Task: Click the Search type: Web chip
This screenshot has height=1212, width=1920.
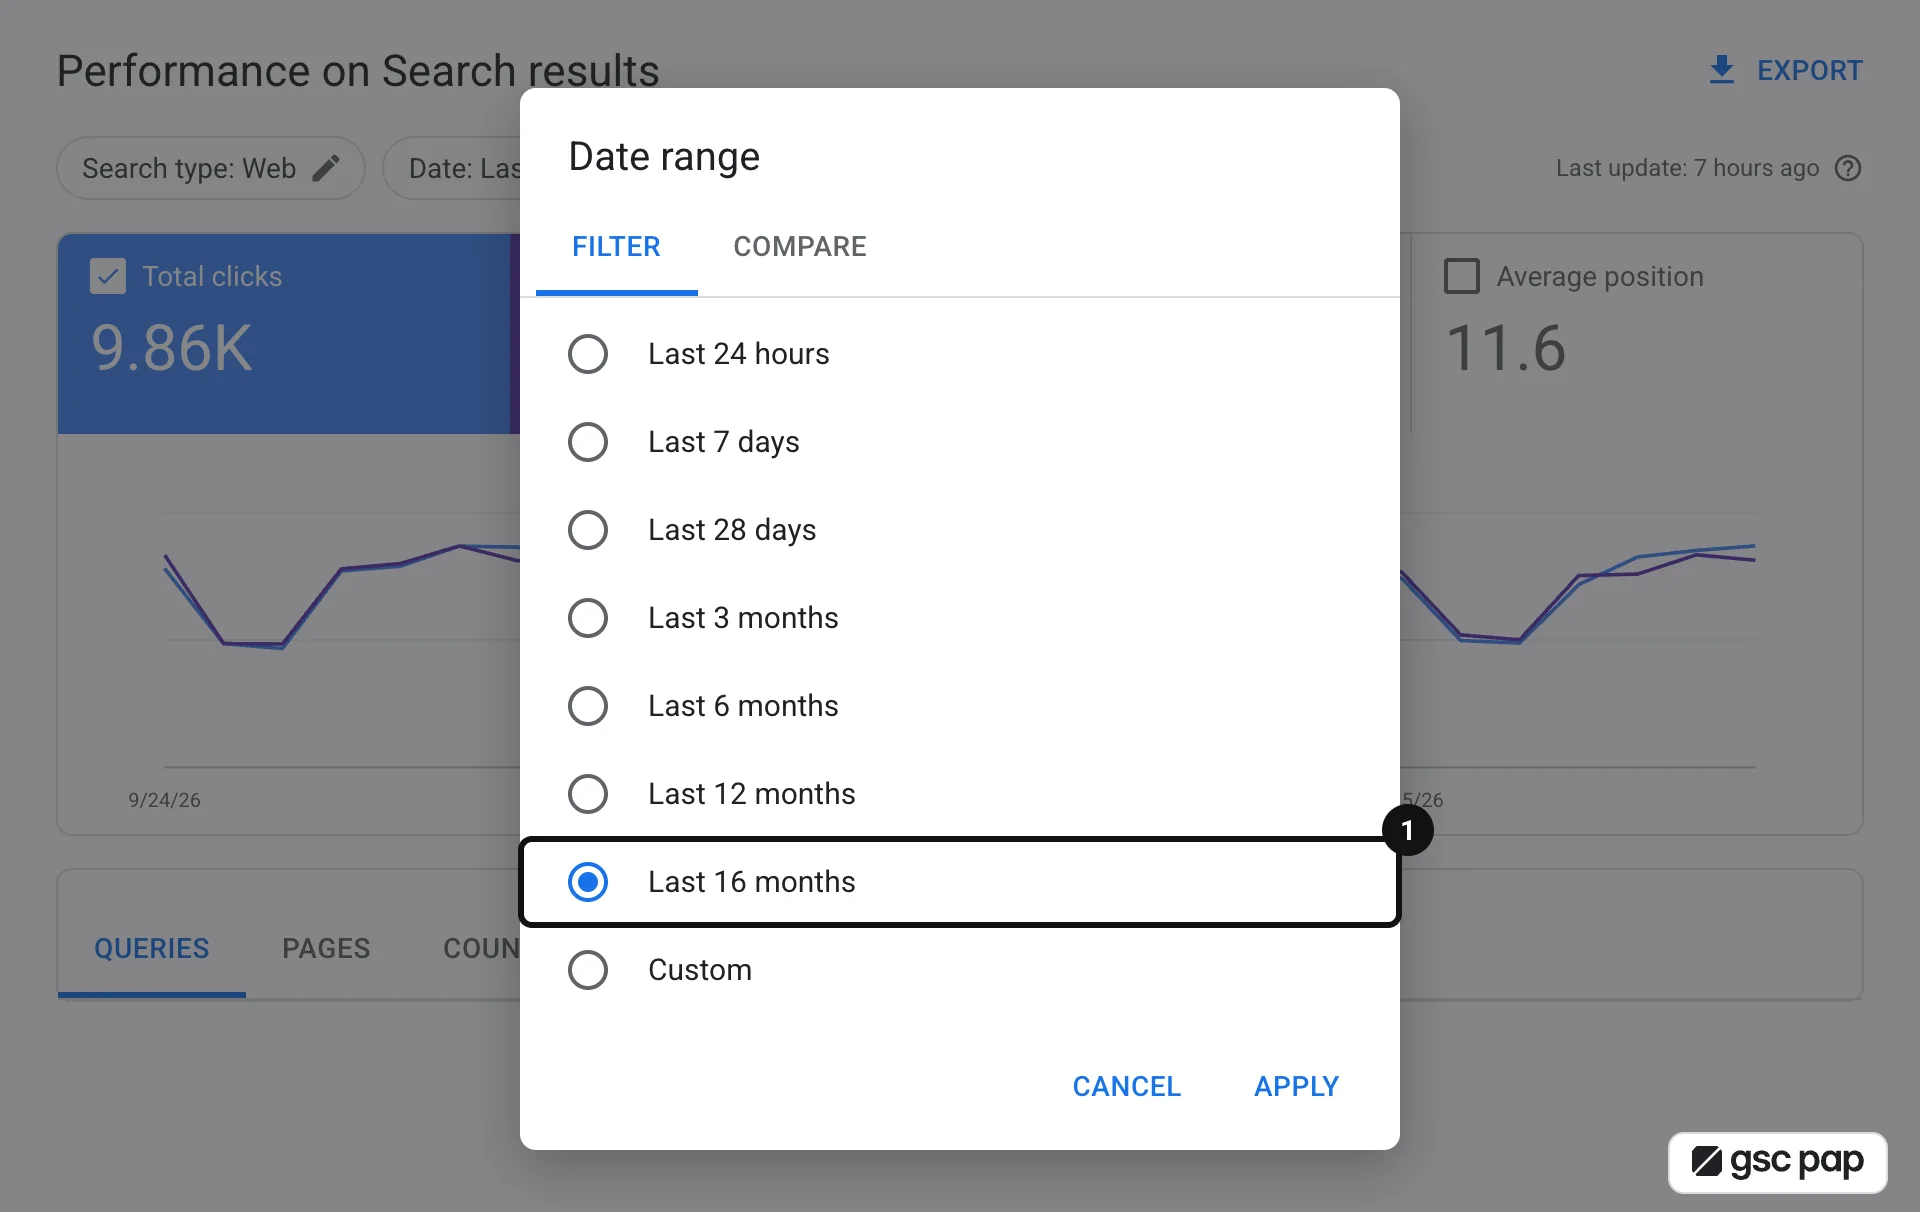Action: point(211,168)
